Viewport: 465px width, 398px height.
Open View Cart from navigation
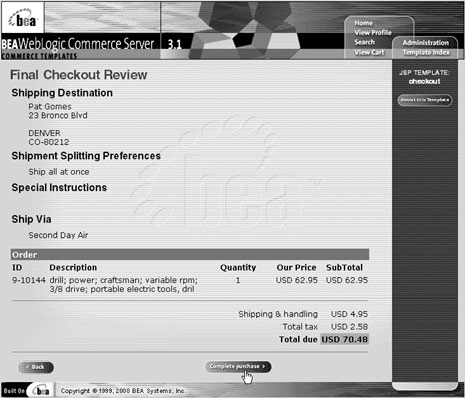[x=369, y=52]
